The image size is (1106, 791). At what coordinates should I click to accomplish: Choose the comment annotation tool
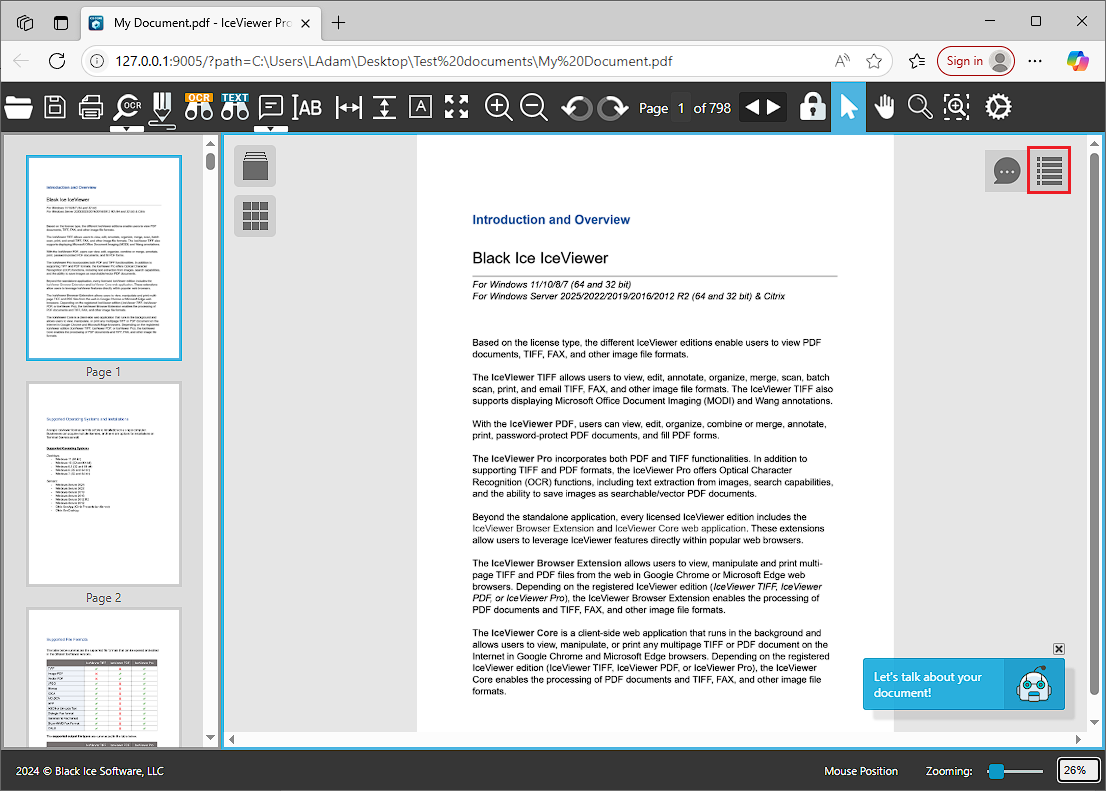tap(271, 107)
